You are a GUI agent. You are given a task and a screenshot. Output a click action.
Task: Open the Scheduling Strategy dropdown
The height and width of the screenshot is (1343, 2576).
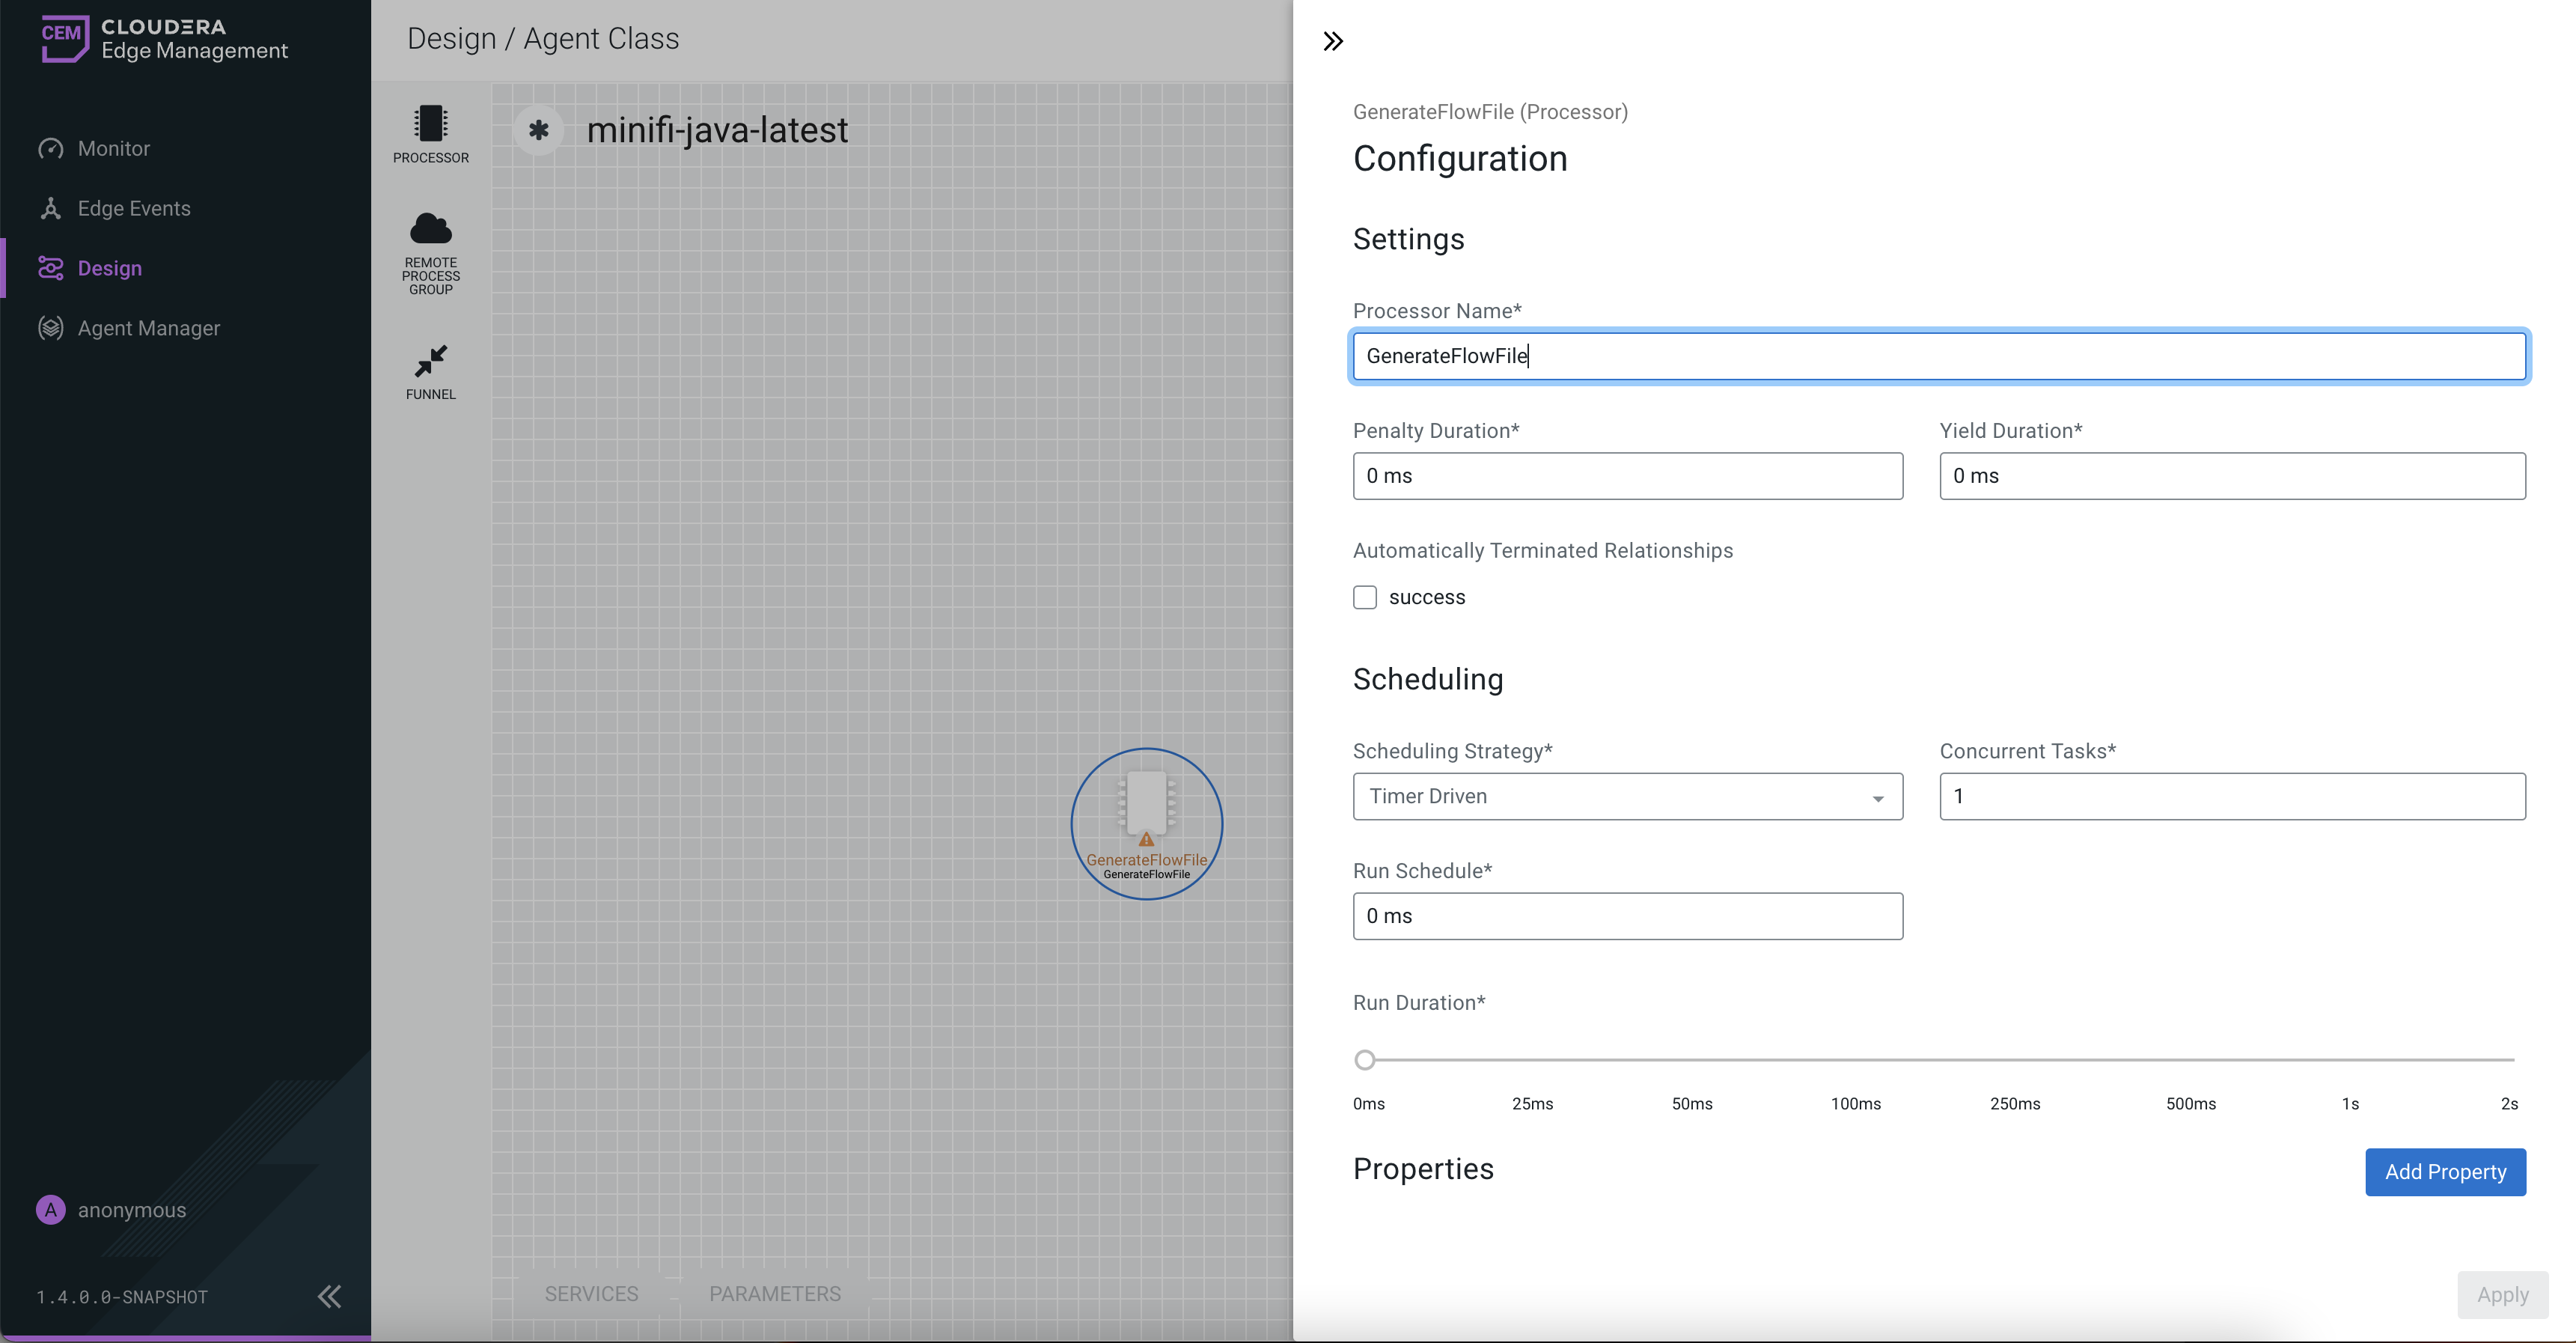coord(1627,796)
